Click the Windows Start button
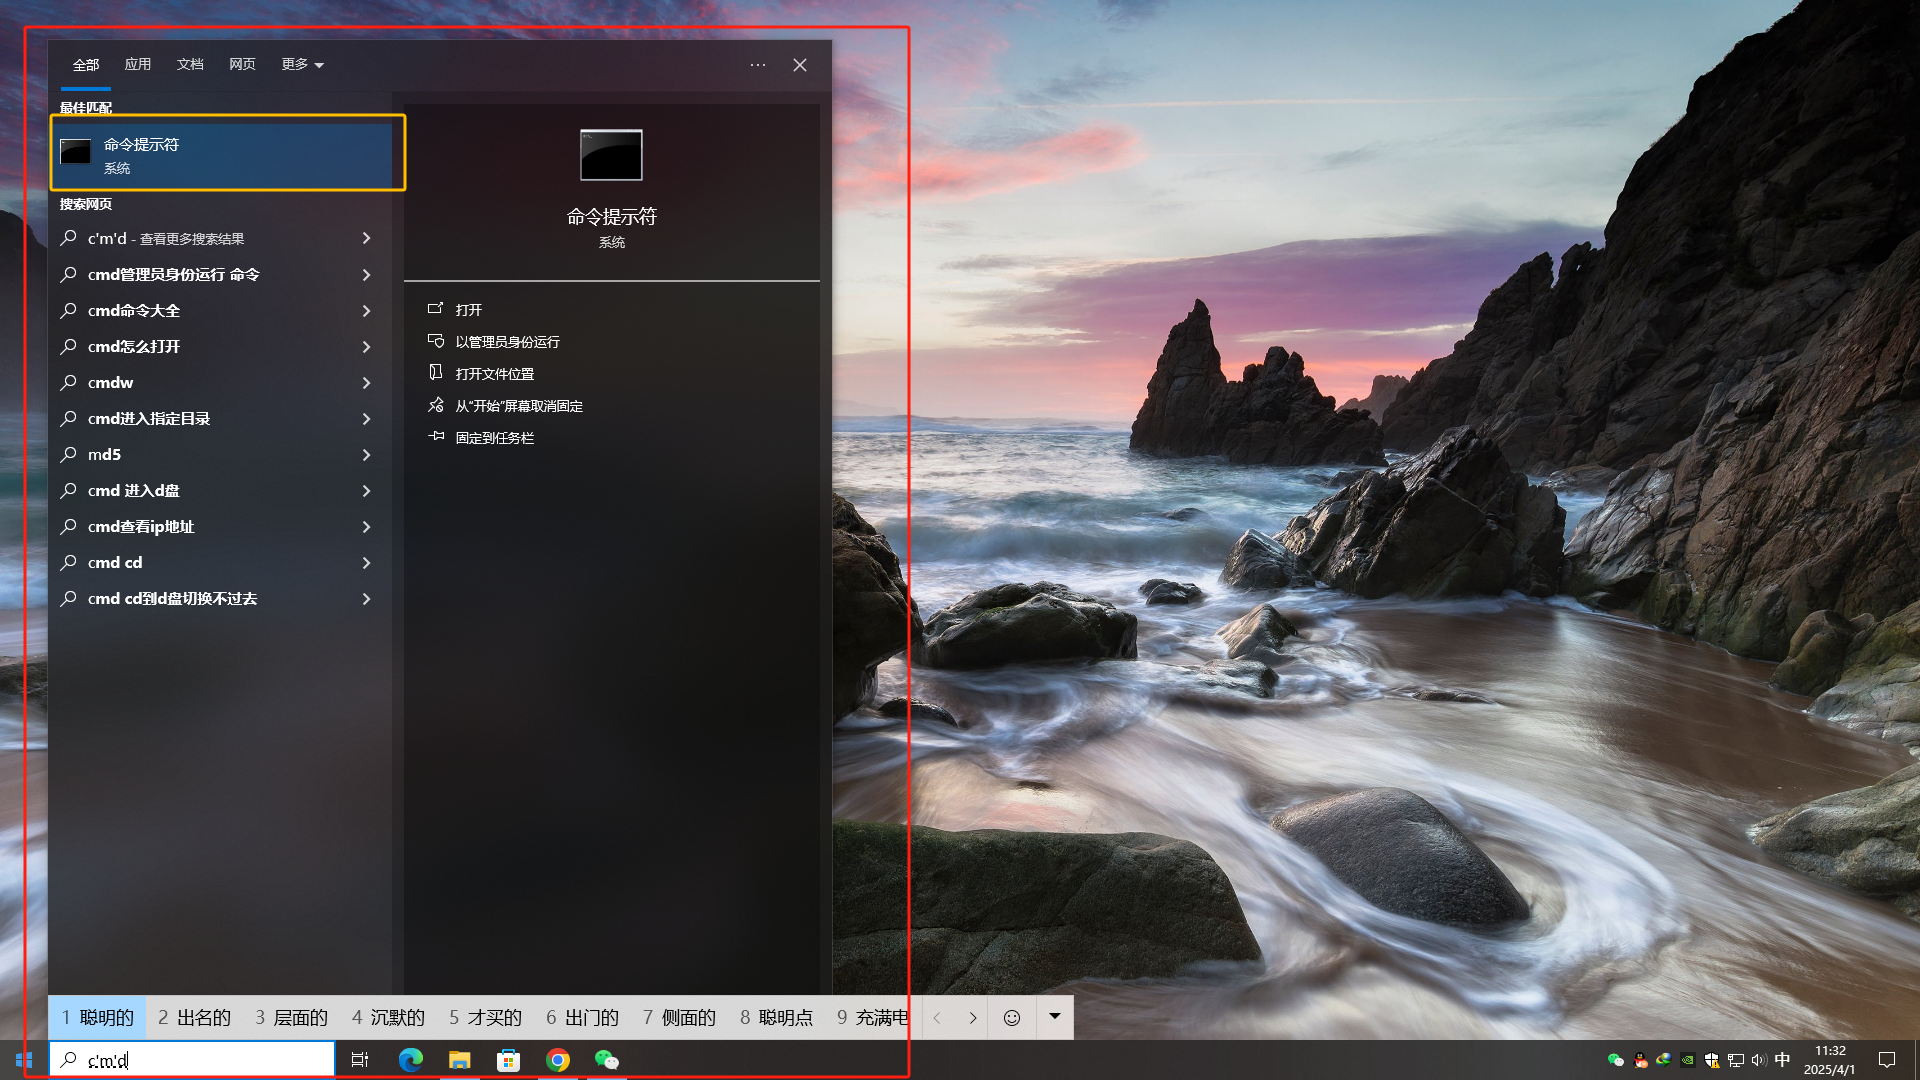 (24, 1060)
